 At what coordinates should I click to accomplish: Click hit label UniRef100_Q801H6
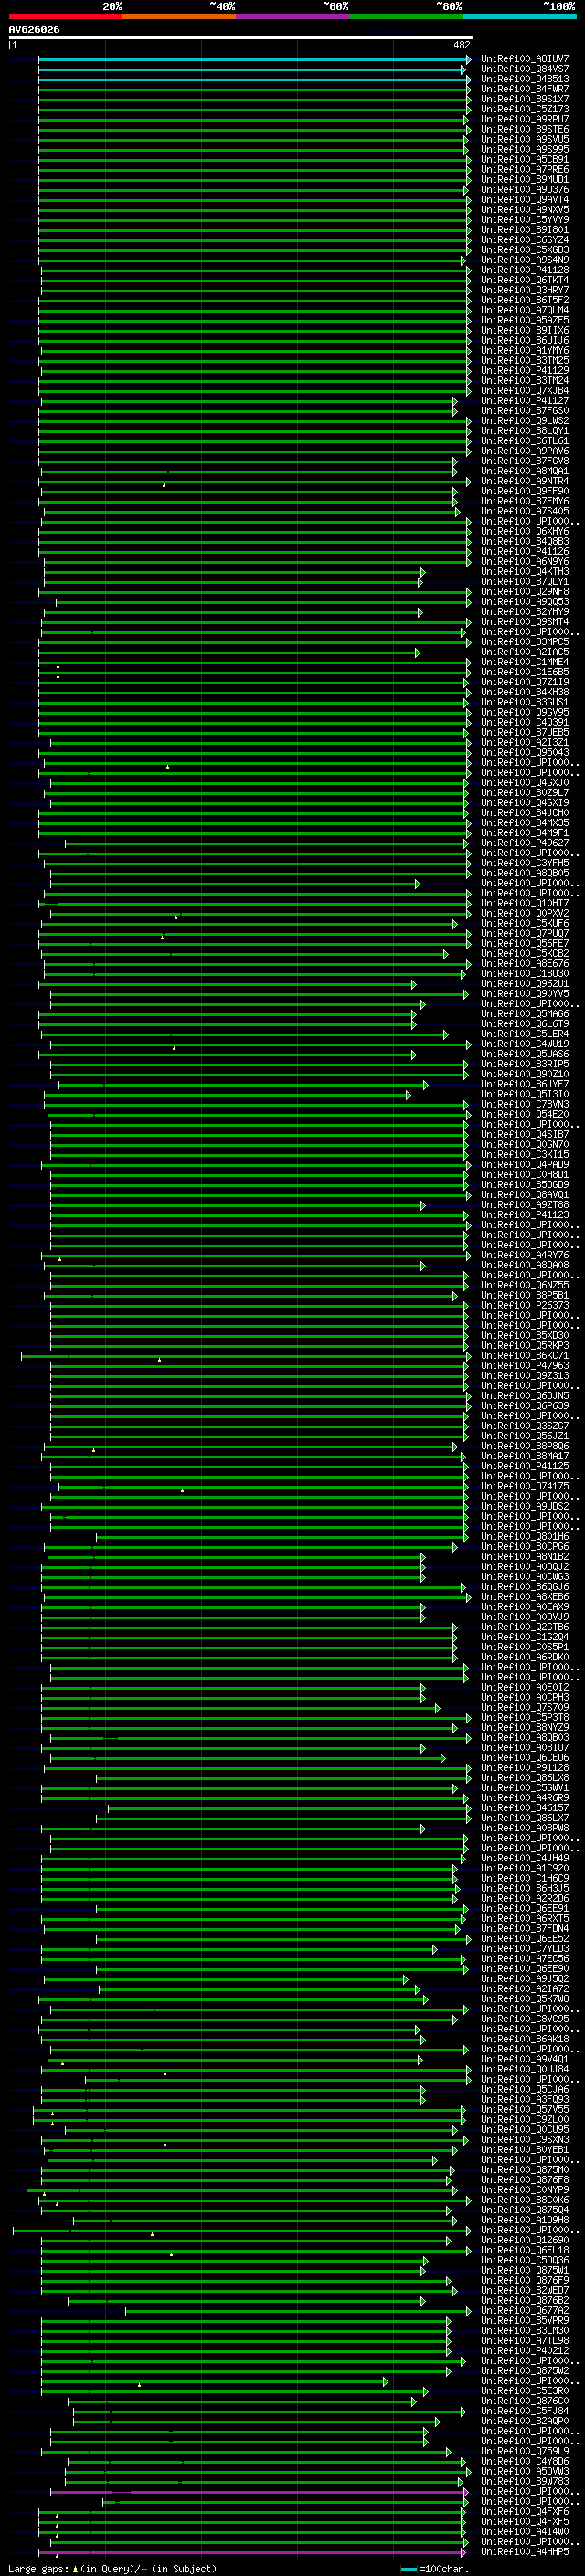[524, 1536]
